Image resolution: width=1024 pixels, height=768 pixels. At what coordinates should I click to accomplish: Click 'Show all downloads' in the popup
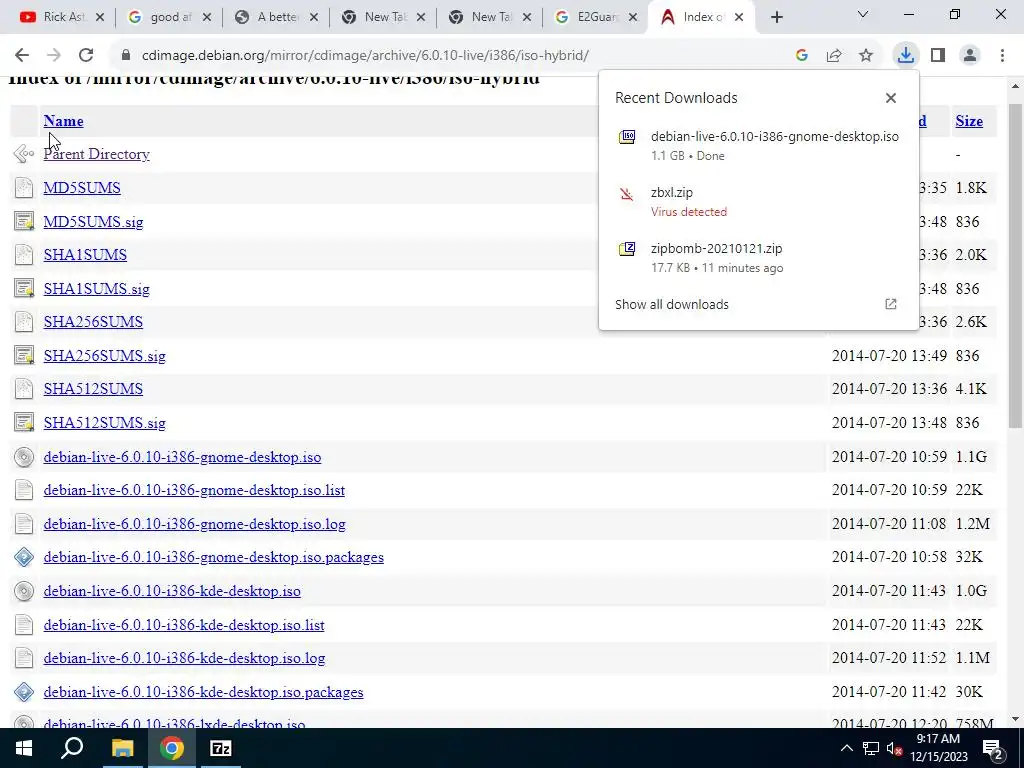pyautogui.click(x=671, y=304)
